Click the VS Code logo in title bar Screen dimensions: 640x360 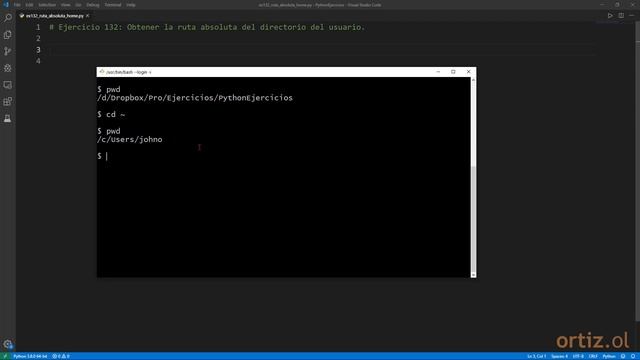point(6,5)
